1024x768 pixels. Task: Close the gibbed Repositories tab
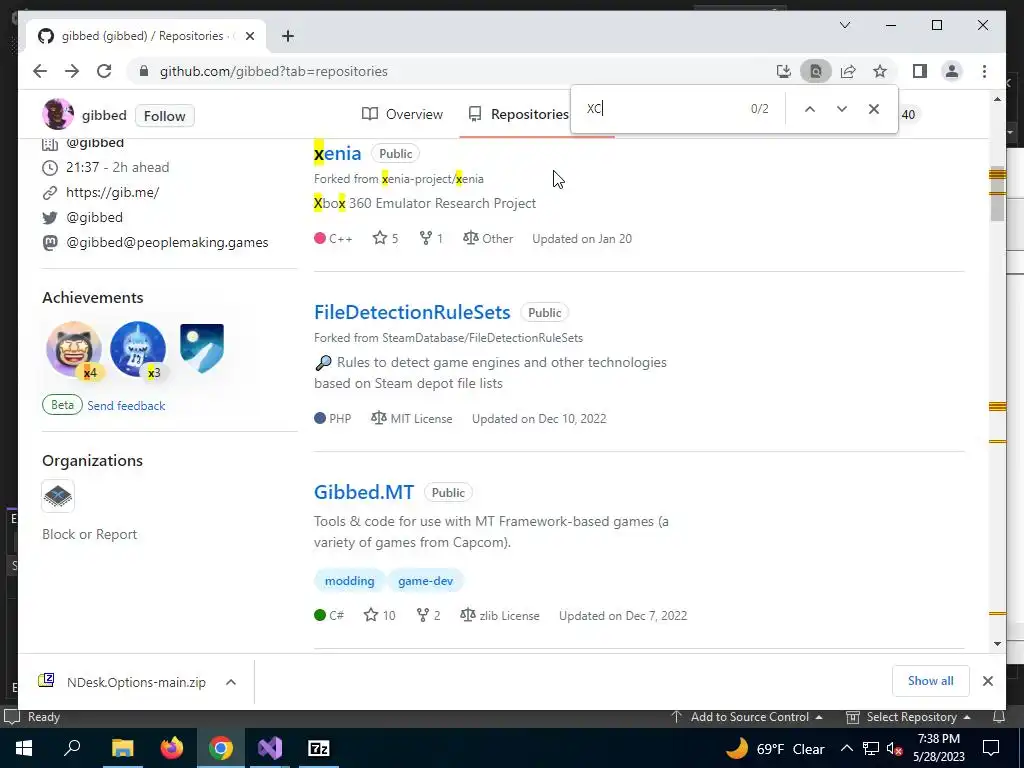click(249, 36)
